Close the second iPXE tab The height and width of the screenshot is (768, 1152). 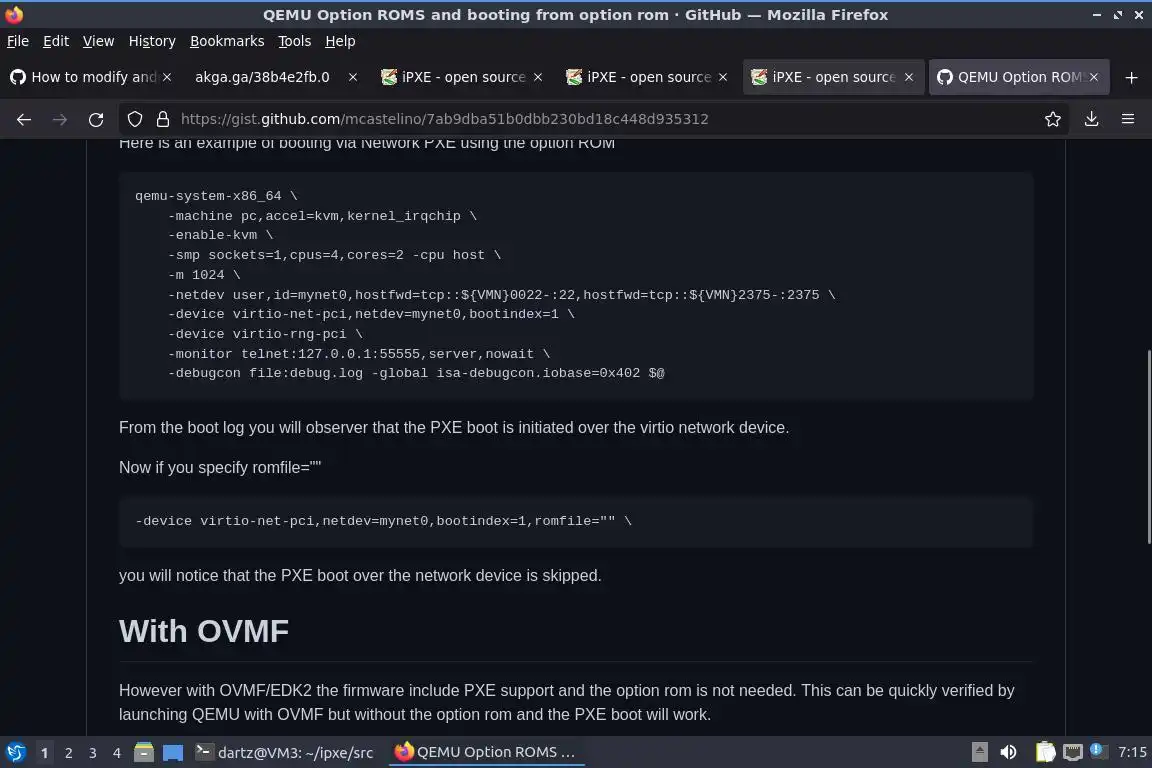pyautogui.click(x=723, y=77)
